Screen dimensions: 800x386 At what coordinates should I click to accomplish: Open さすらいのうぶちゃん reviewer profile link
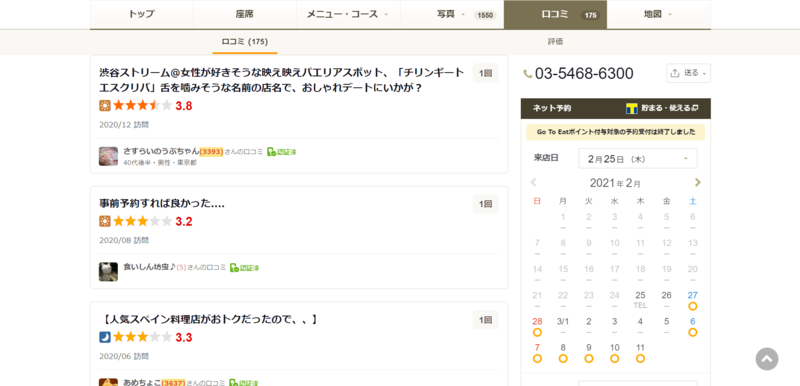tap(161, 151)
